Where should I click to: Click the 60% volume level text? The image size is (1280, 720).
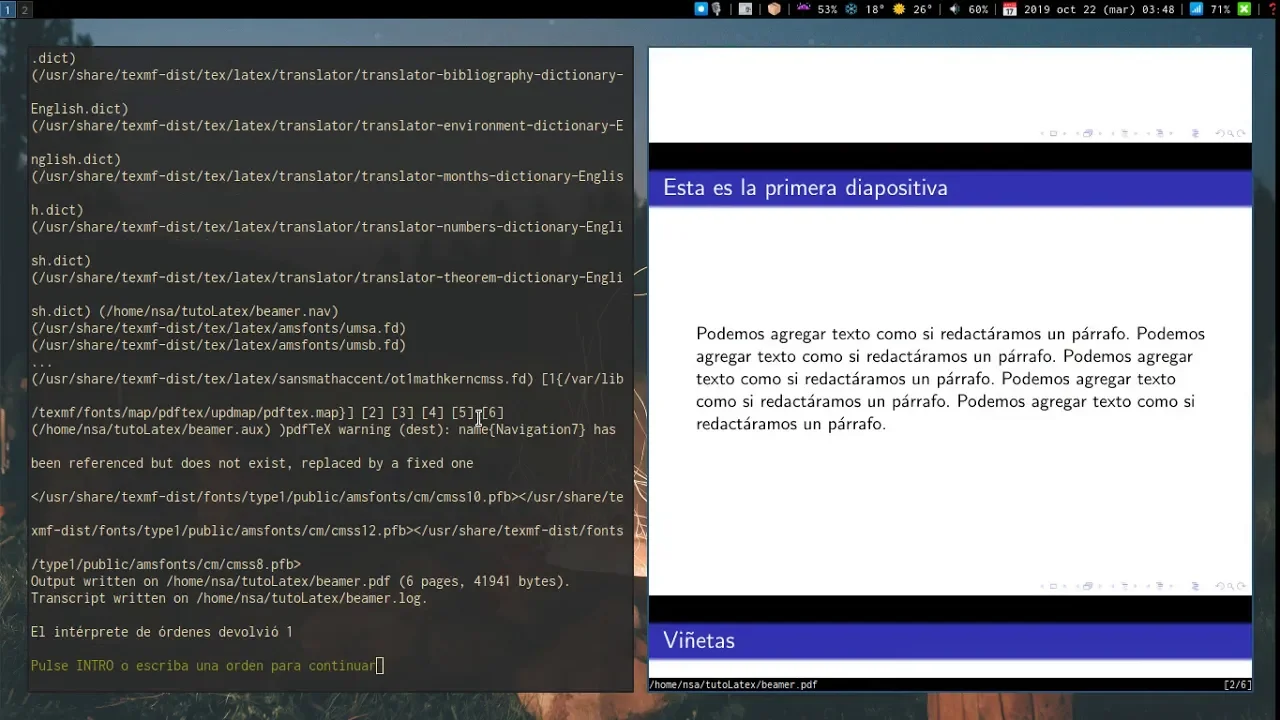[977, 9]
